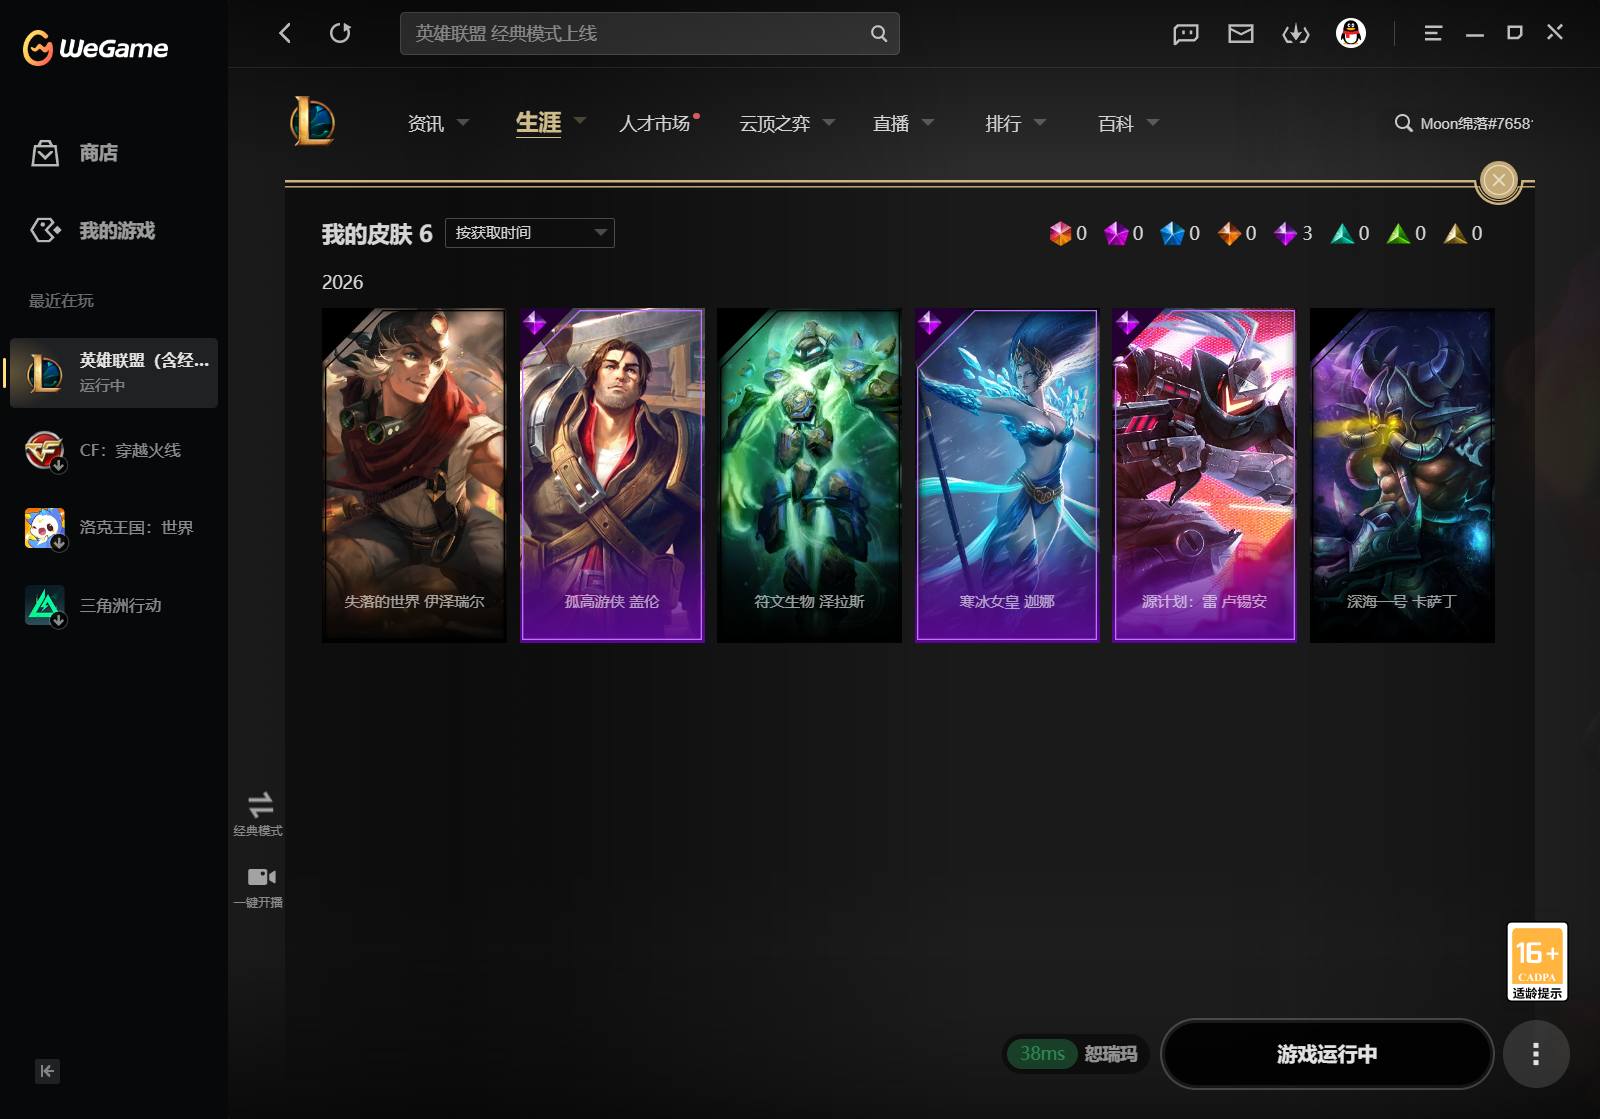Open the 排行 tab
1600x1119 pixels.
click(1003, 123)
